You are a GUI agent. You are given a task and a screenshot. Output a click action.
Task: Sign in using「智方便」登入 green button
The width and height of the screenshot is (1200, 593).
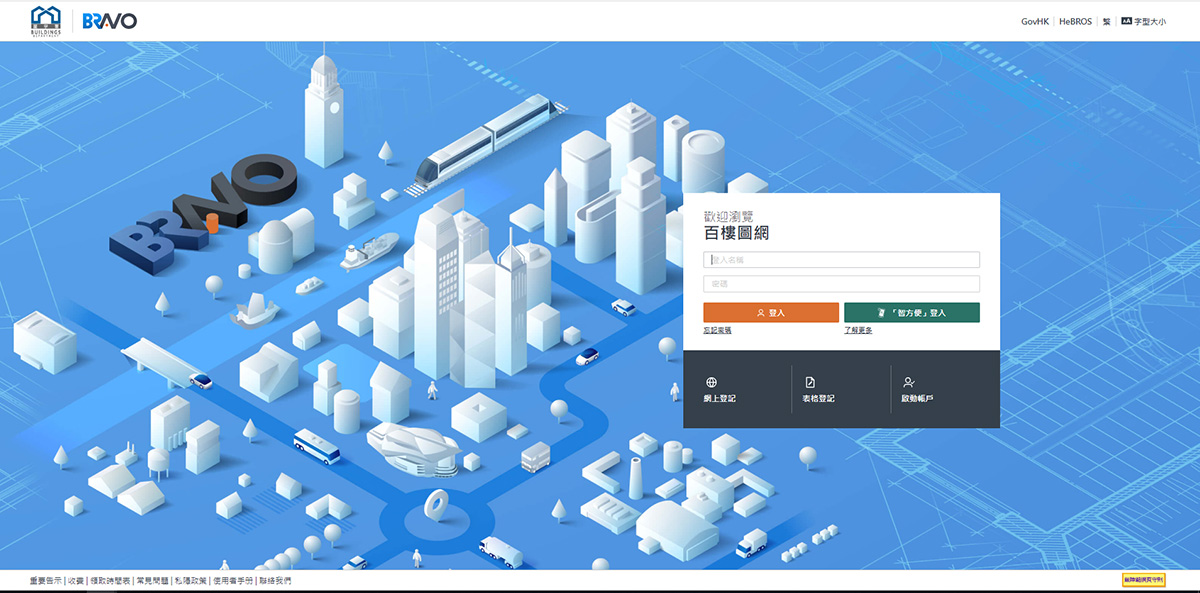tap(912, 312)
